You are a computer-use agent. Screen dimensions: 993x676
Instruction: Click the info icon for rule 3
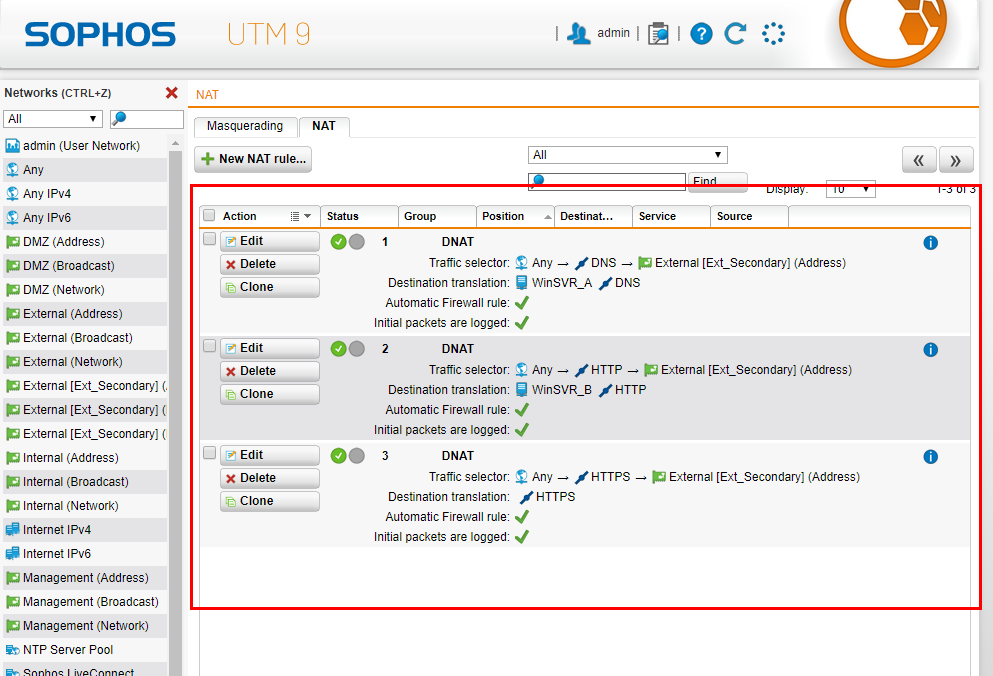(930, 457)
